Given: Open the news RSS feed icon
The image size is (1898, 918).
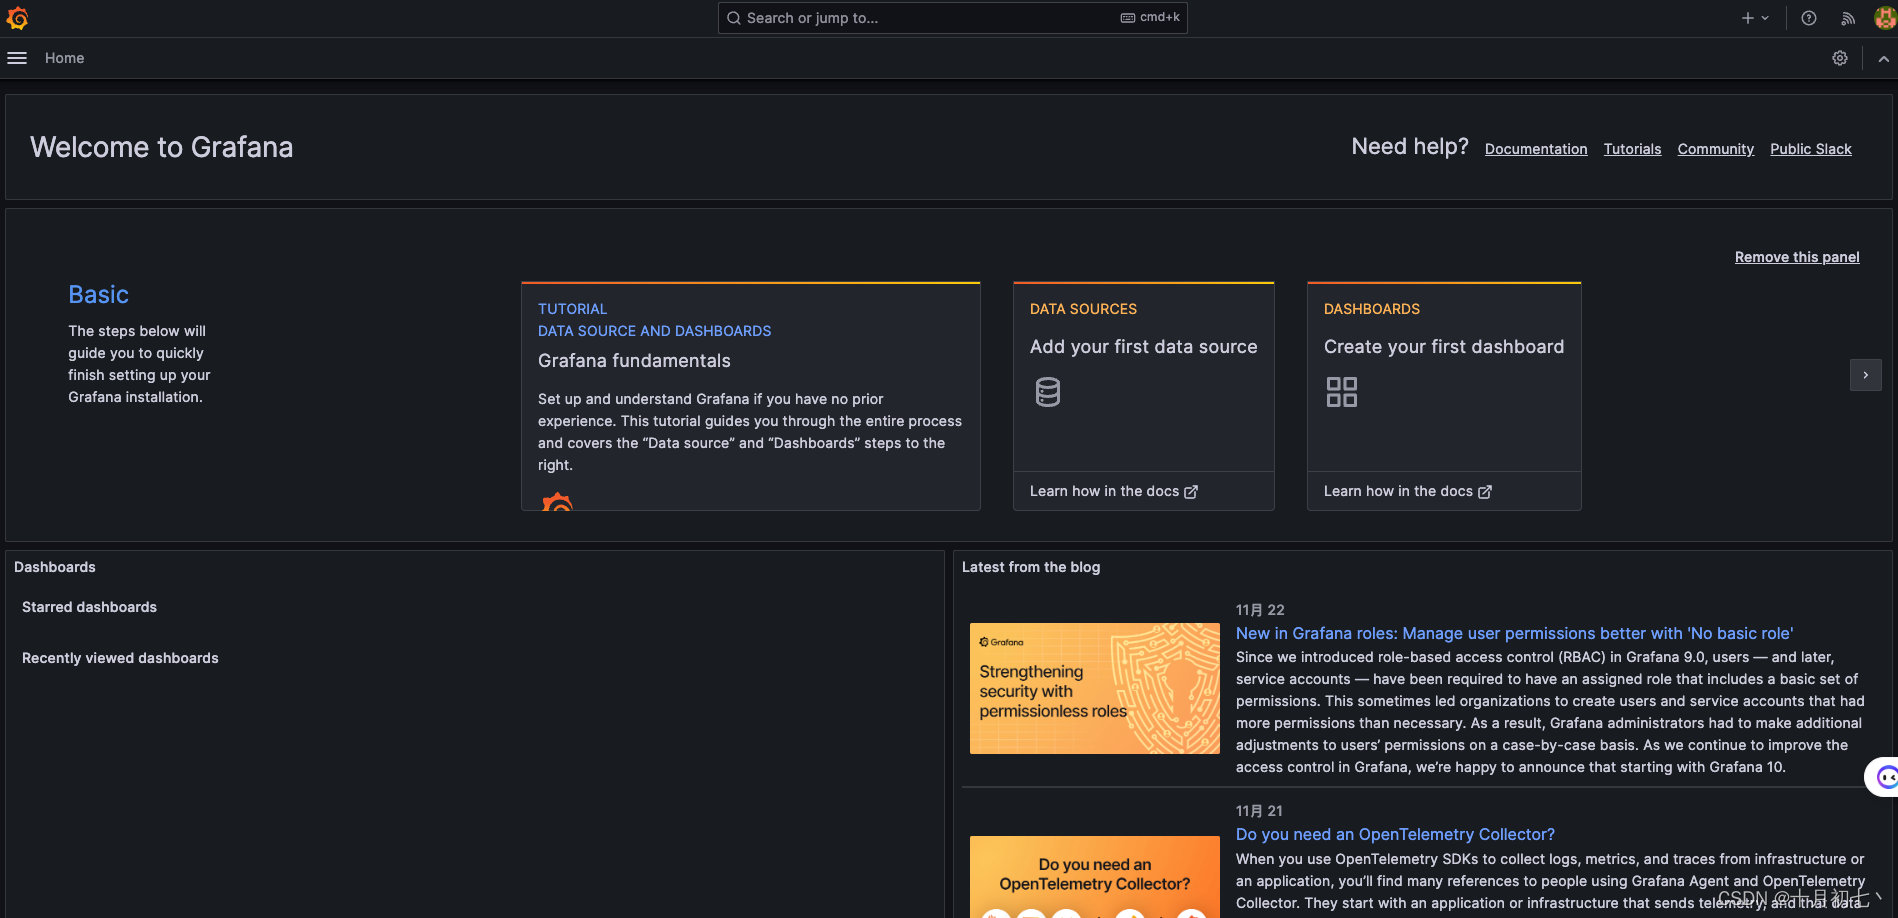Looking at the screenshot, I should click(1848, 18).
